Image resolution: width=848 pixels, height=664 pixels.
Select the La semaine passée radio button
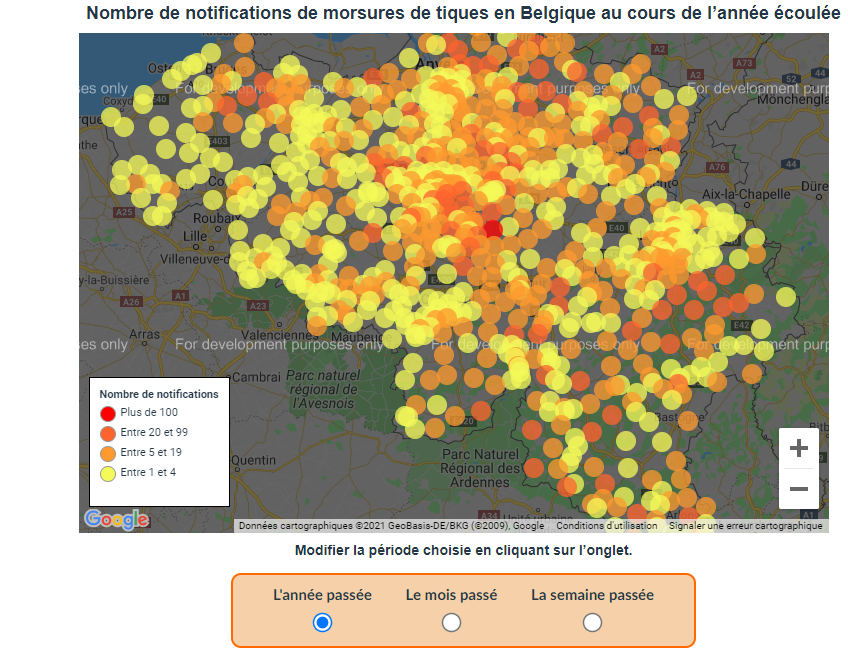592,622
